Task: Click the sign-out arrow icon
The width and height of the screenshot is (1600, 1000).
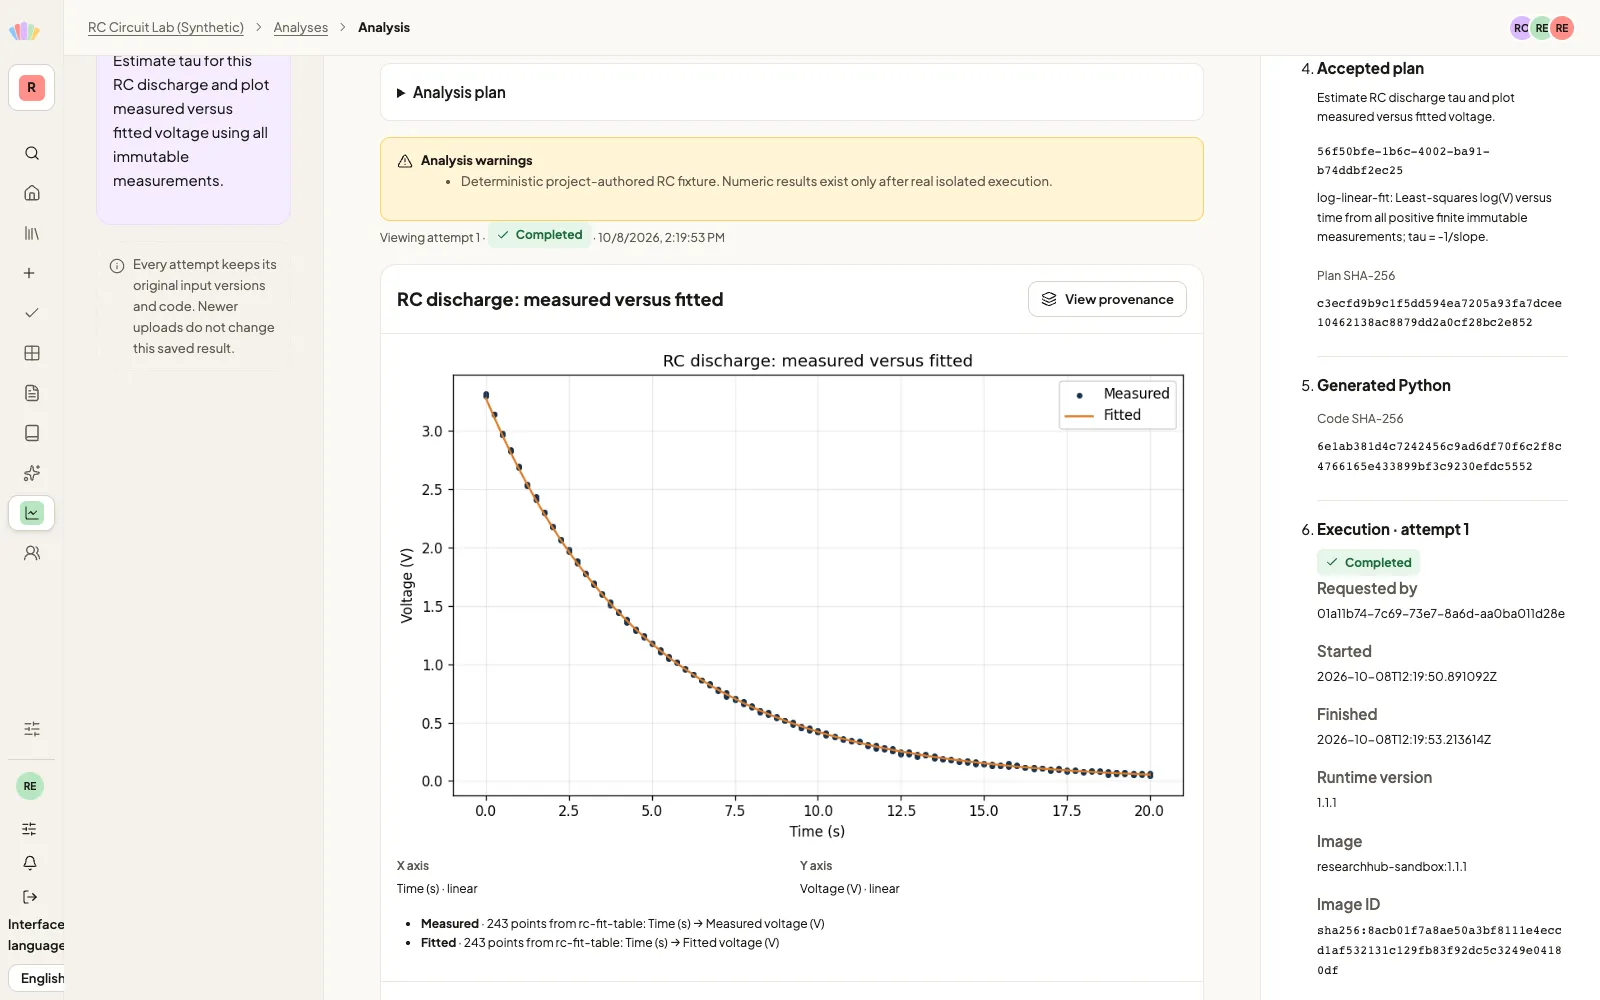Action: [x=30, y=897]
